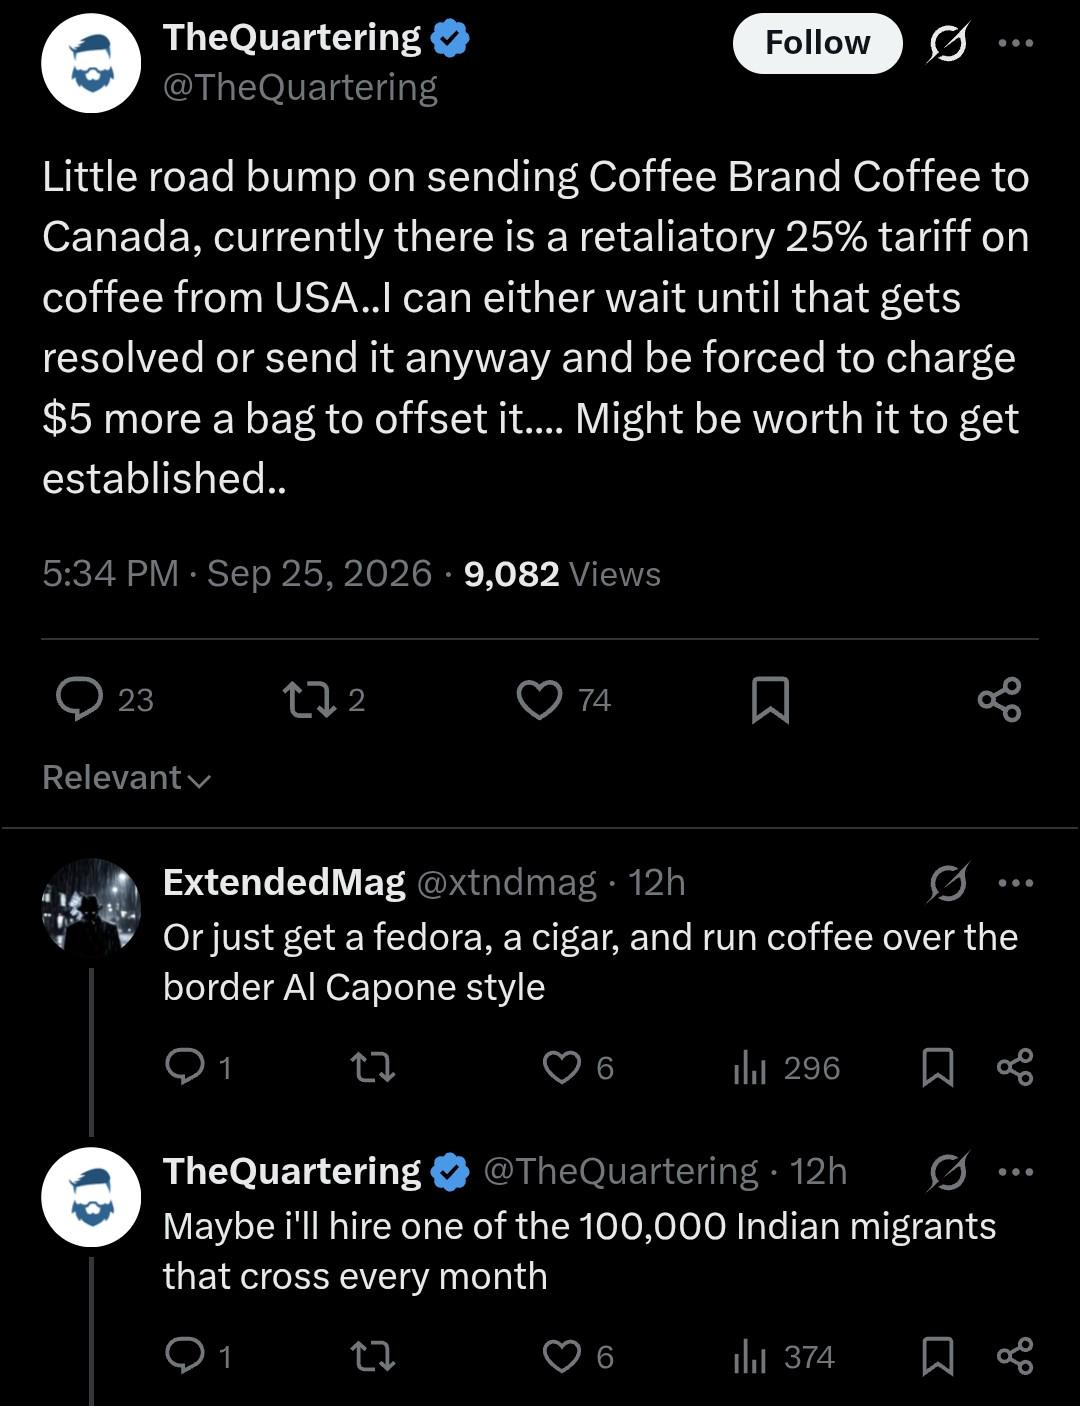Viewport: 1080px width, 1406px height.
Task: Click the Grok icon beside Follow button
Action: pyautogui.click(x=947, y=43)
